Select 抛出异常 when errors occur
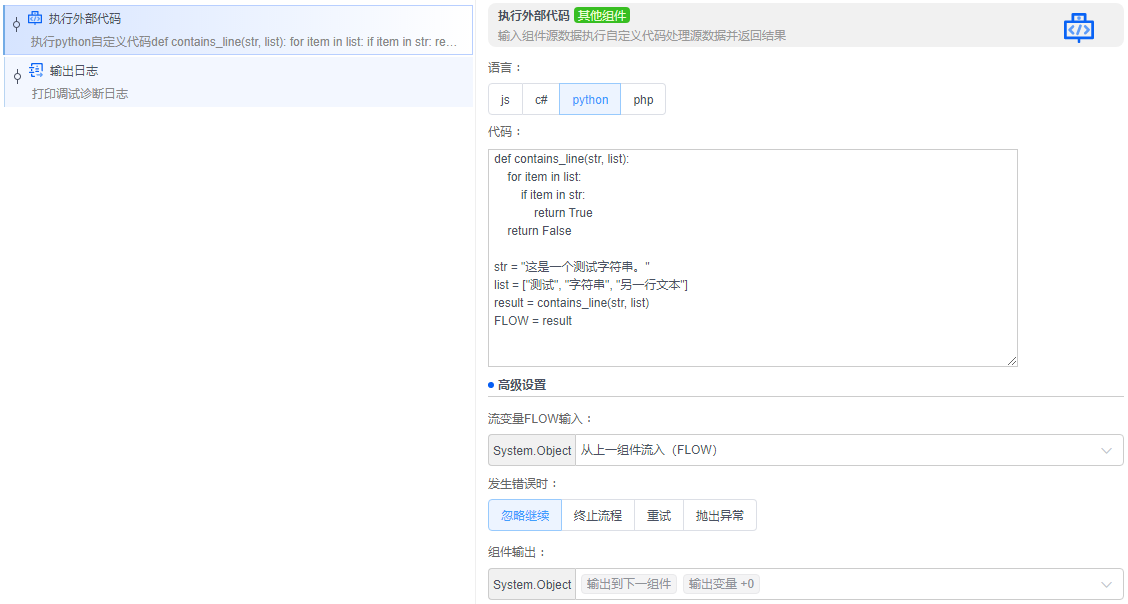 click(720, 515)
